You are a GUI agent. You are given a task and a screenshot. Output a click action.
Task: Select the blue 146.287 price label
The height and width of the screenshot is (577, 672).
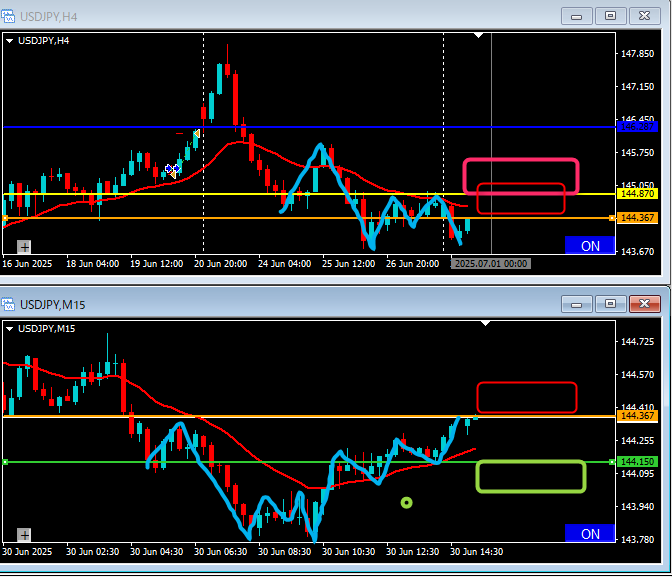(x=637, y=127)
